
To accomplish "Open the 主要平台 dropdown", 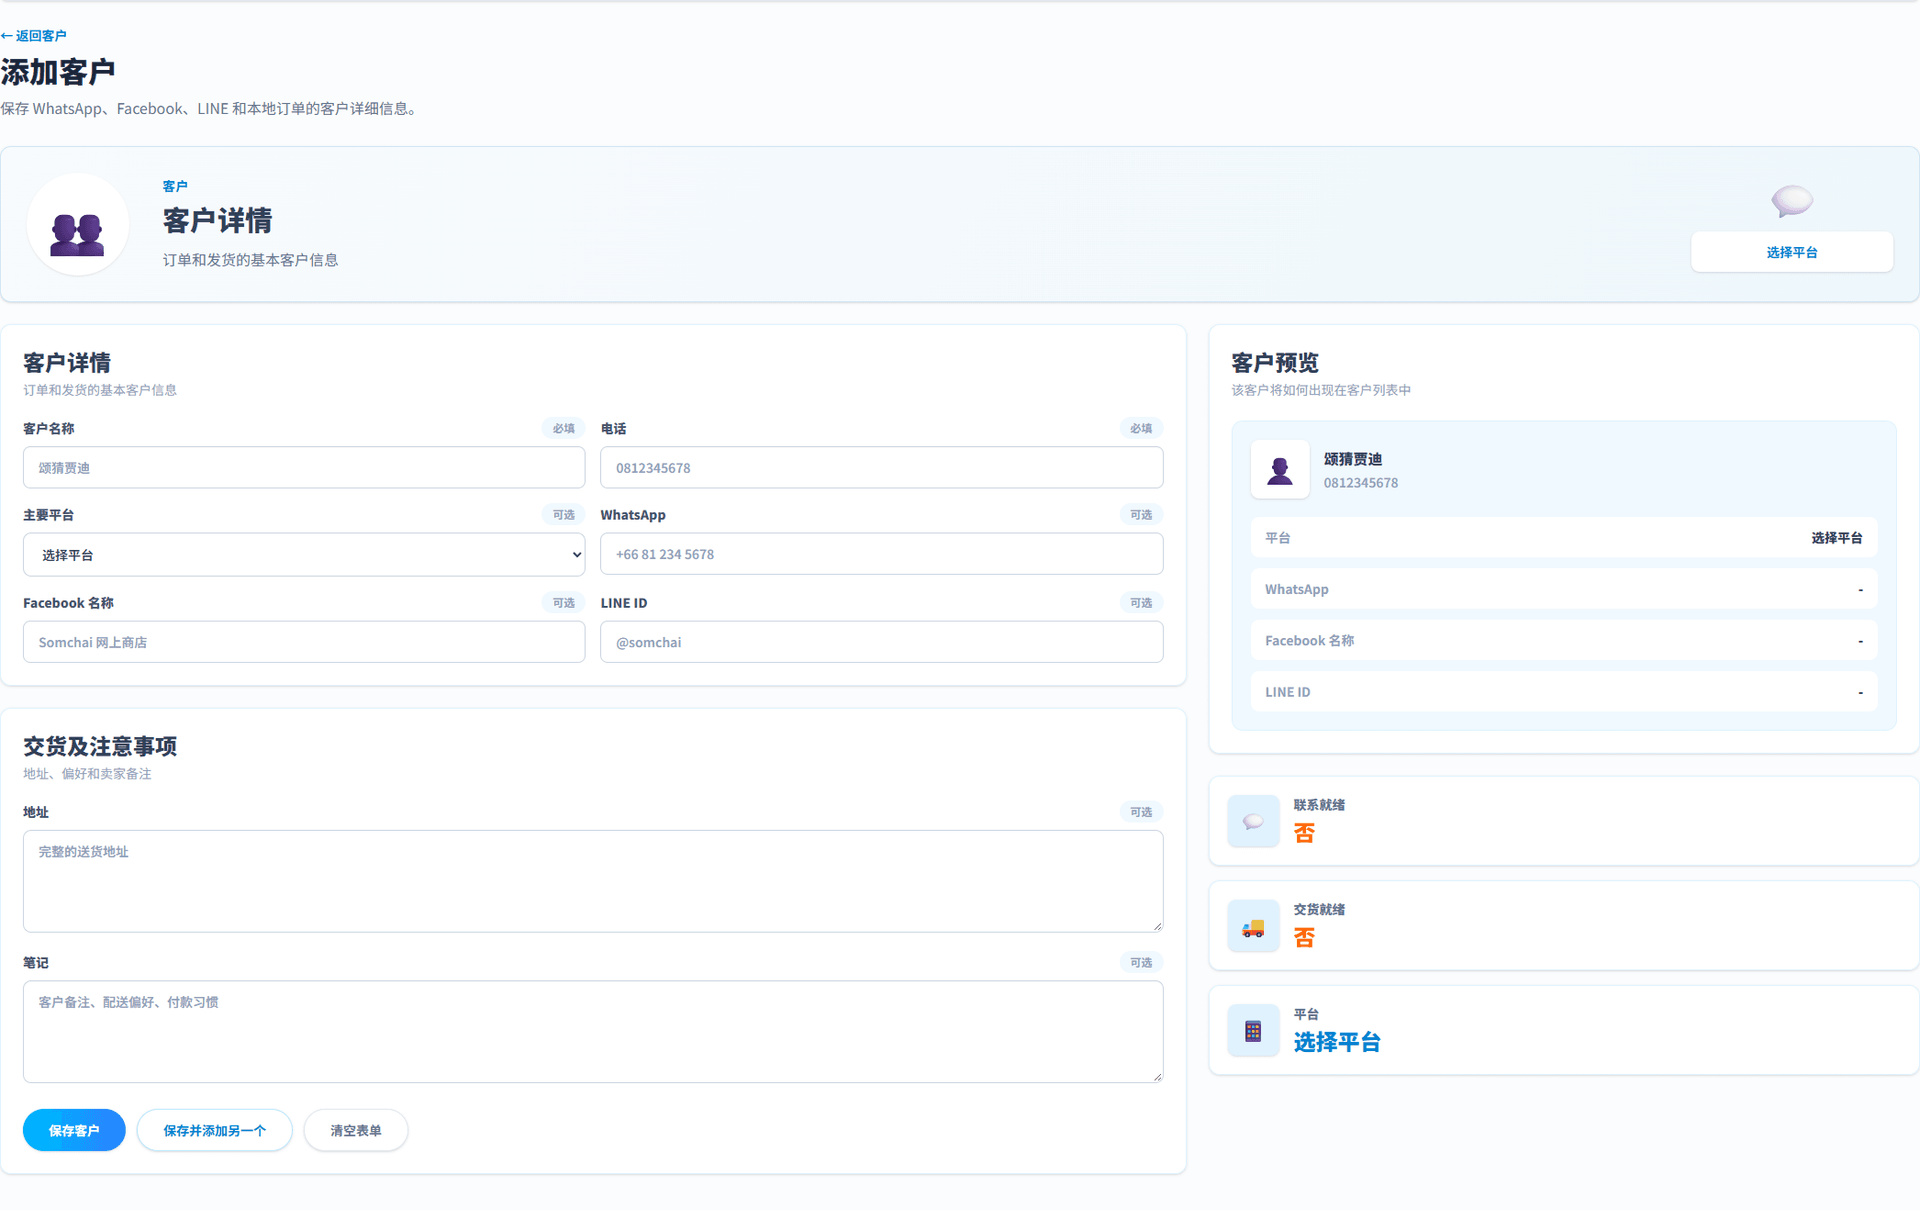I will point(304,554).
